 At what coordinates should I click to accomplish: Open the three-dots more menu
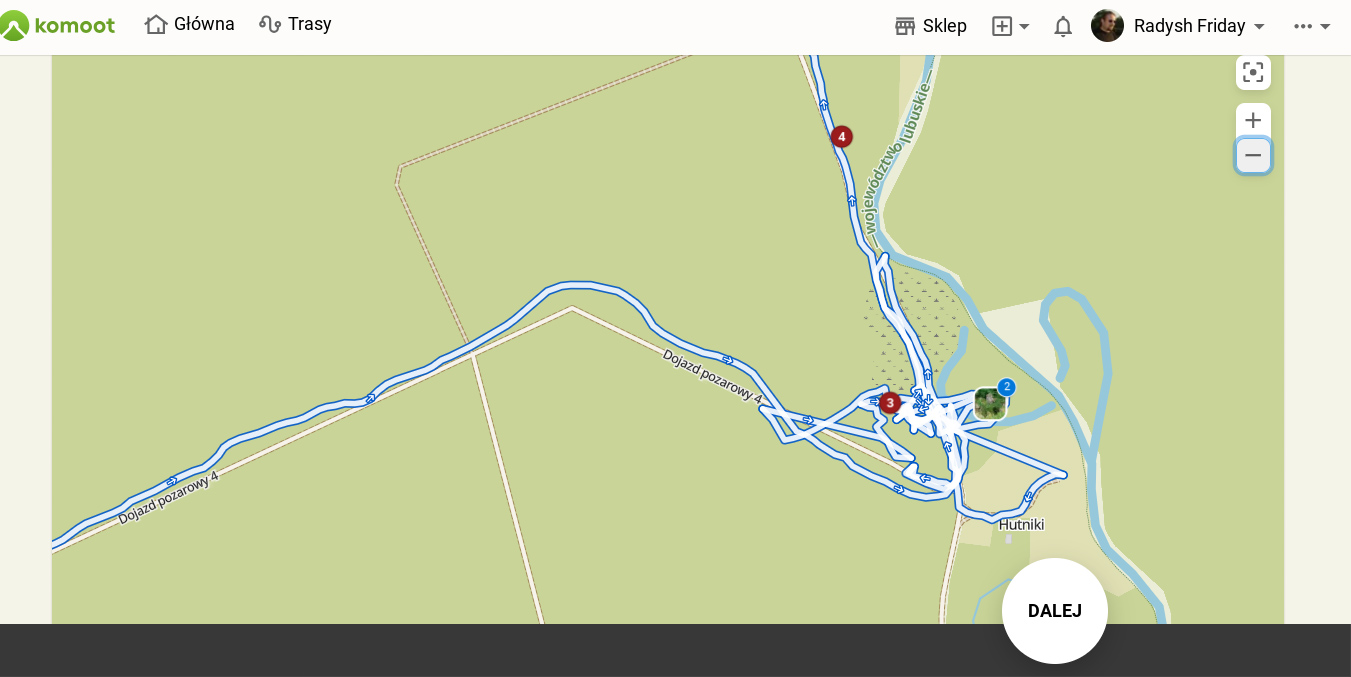click(1312, 26)
